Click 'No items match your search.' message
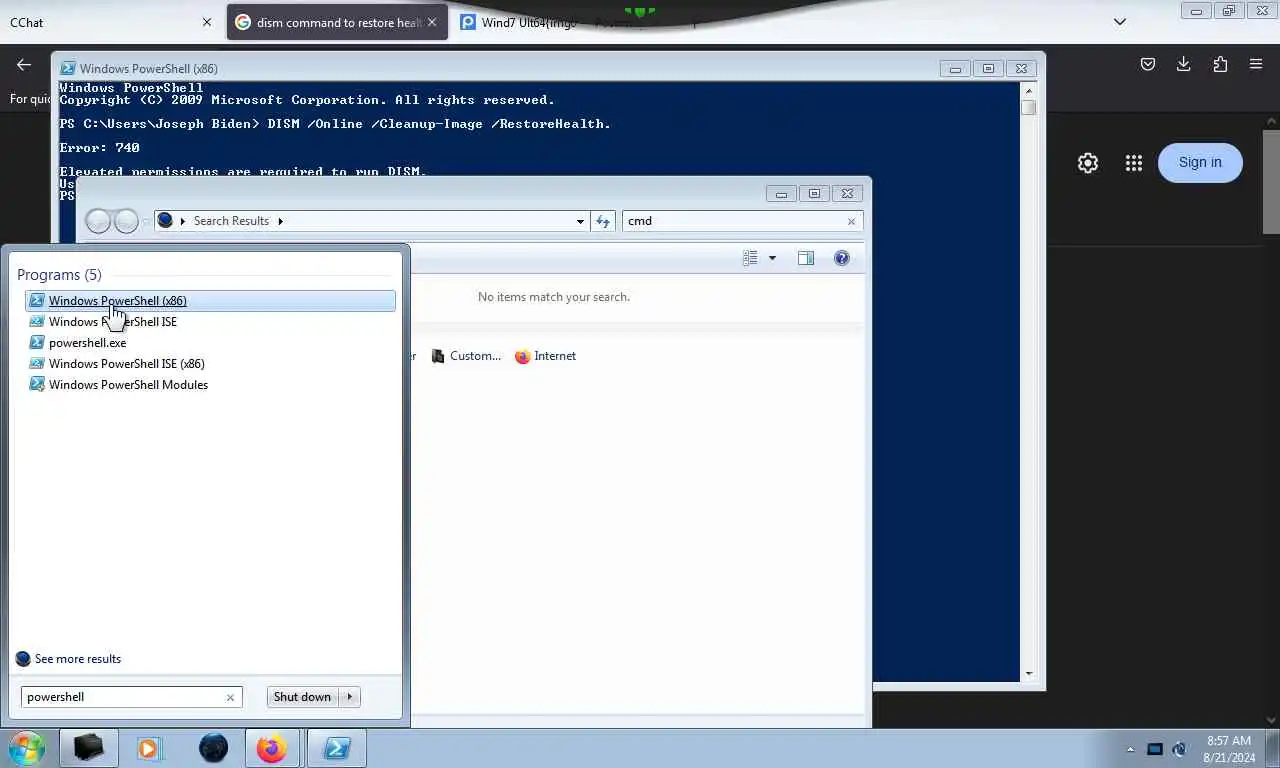 [x=554, y=297]
